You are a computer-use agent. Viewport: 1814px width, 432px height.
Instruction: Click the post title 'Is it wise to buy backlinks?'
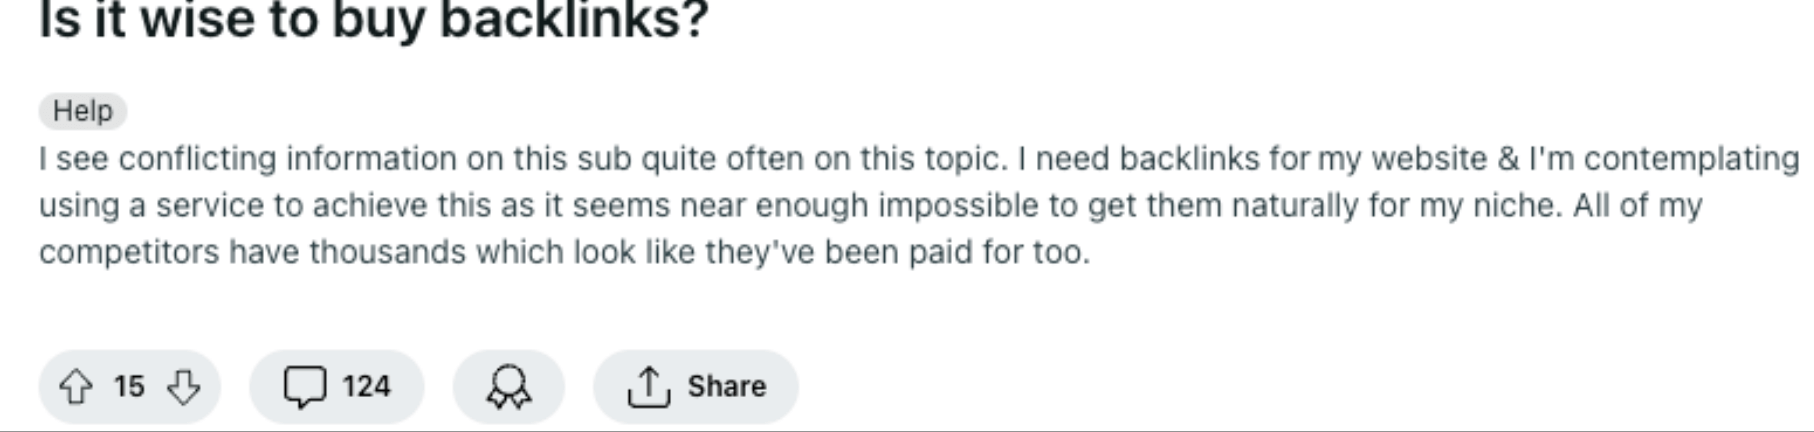coord(373,20)
